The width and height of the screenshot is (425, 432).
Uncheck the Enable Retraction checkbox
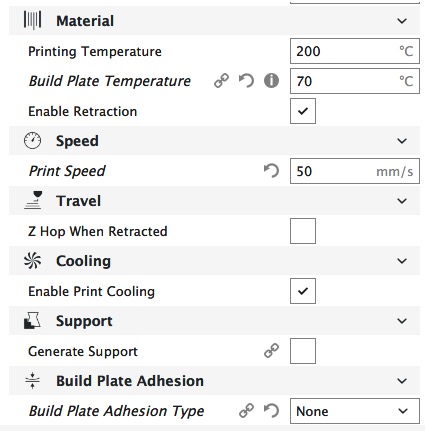[x=303, y=111]
